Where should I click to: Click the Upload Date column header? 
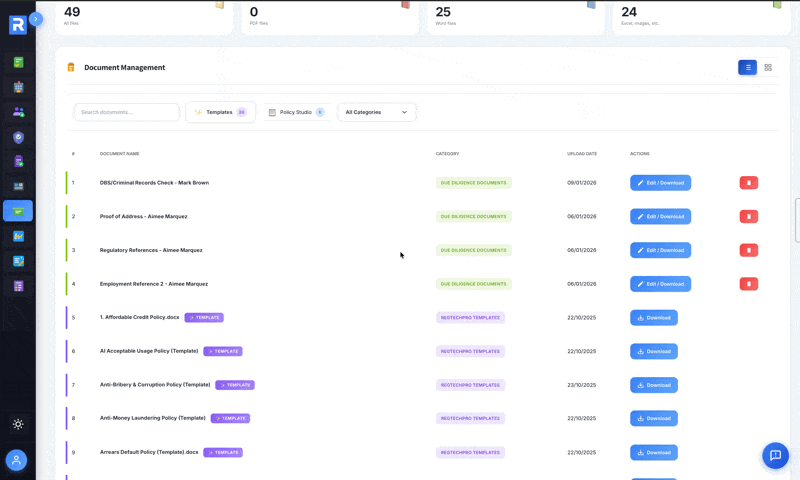pos(582,154)
